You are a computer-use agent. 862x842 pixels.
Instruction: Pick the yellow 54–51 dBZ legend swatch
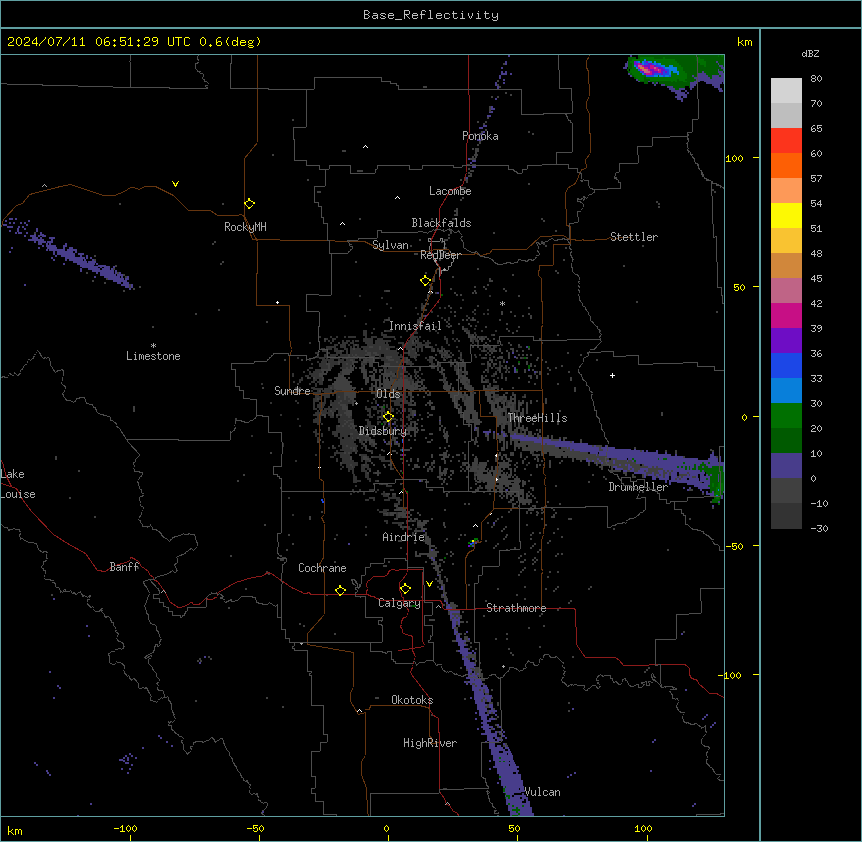pos(786,215)
